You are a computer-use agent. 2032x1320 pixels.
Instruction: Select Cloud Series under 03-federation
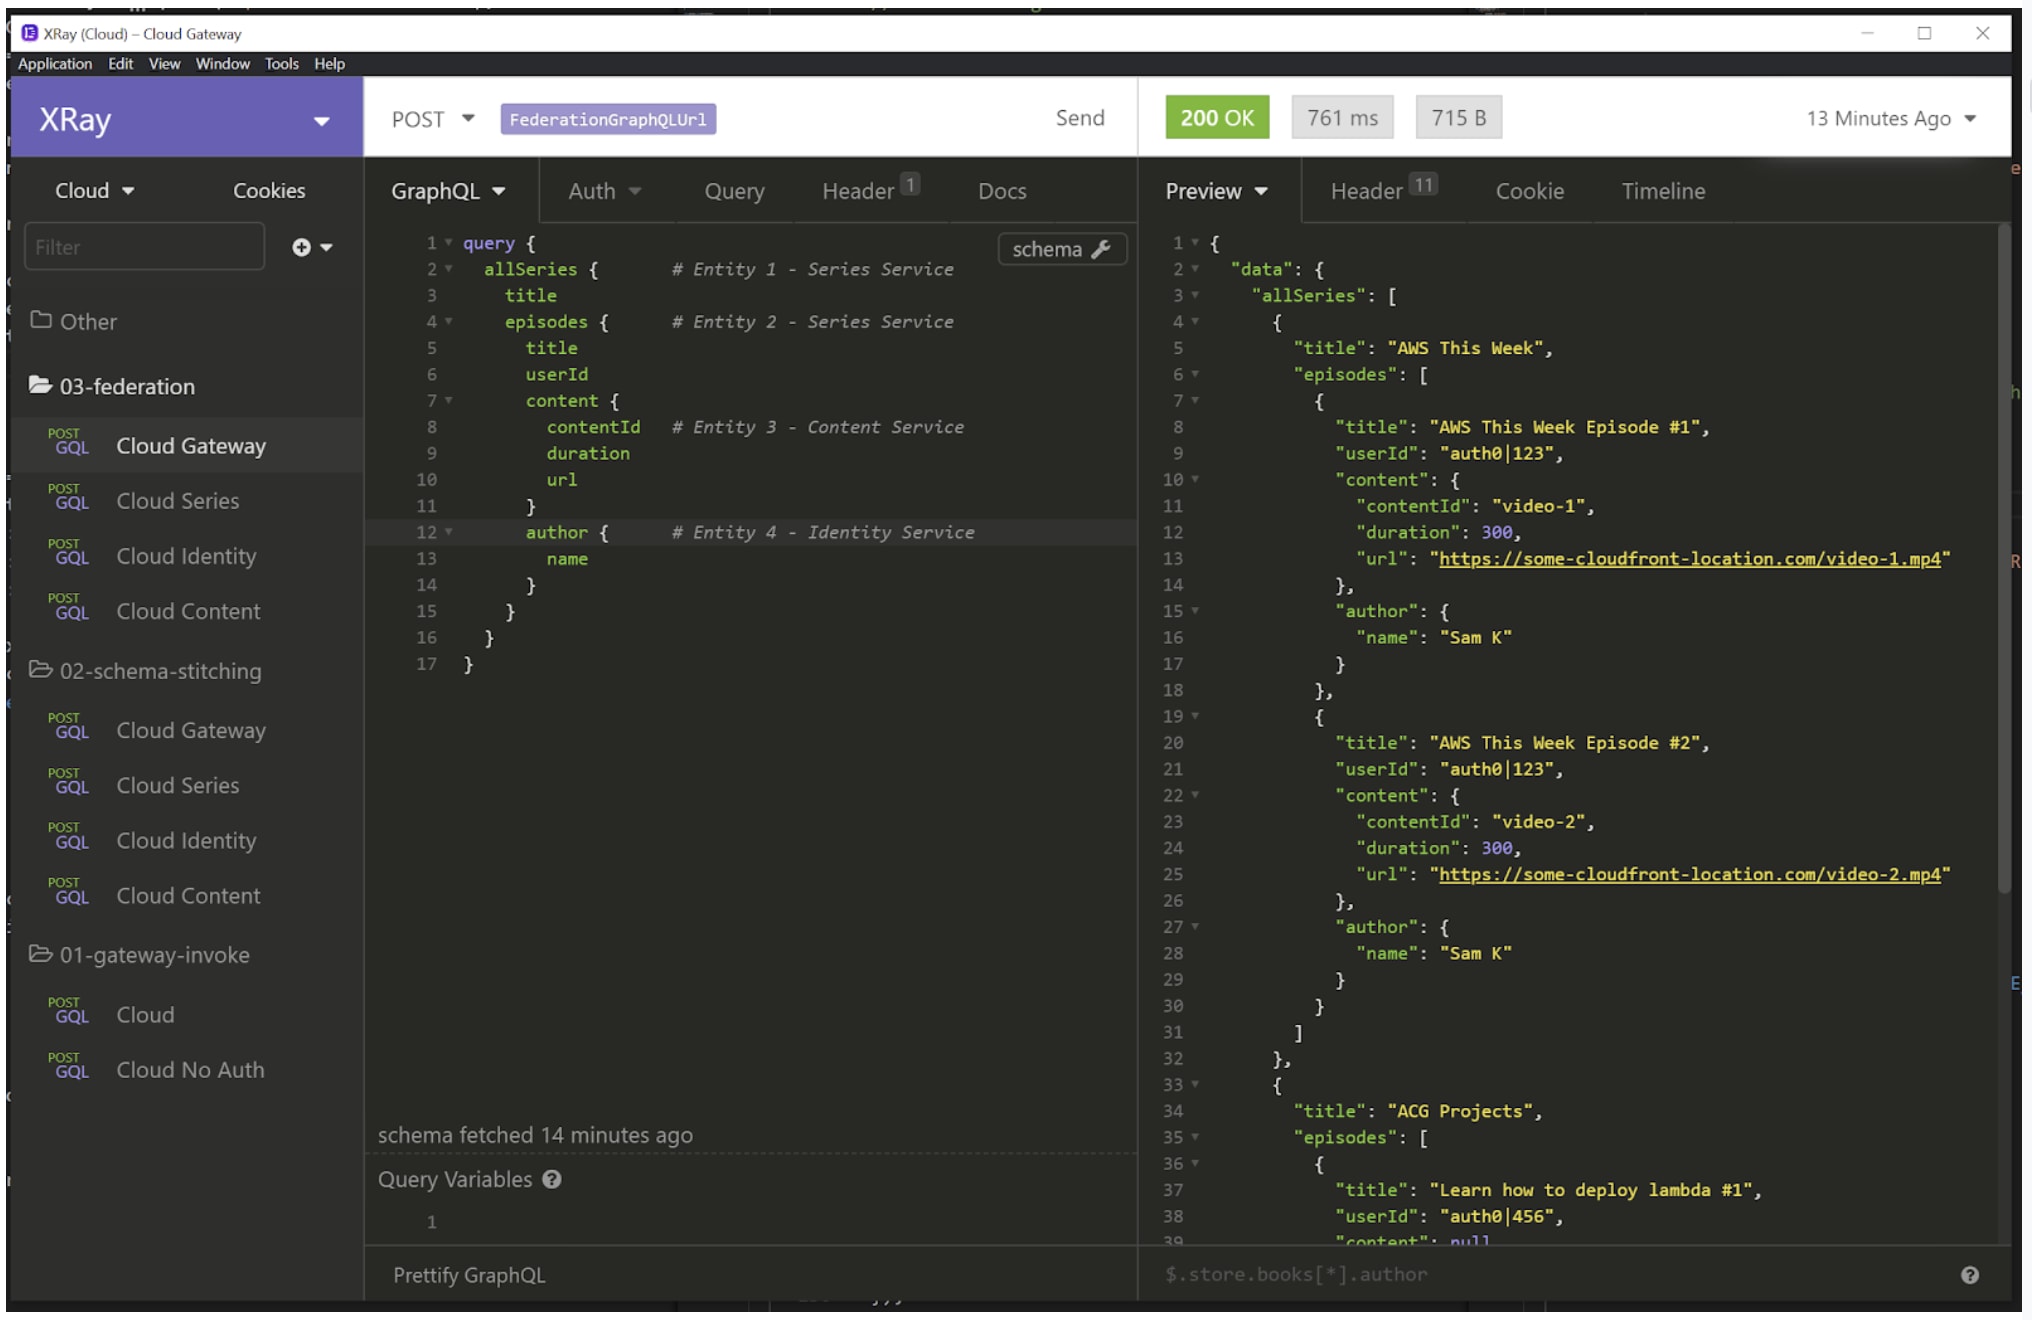(186, 500)
